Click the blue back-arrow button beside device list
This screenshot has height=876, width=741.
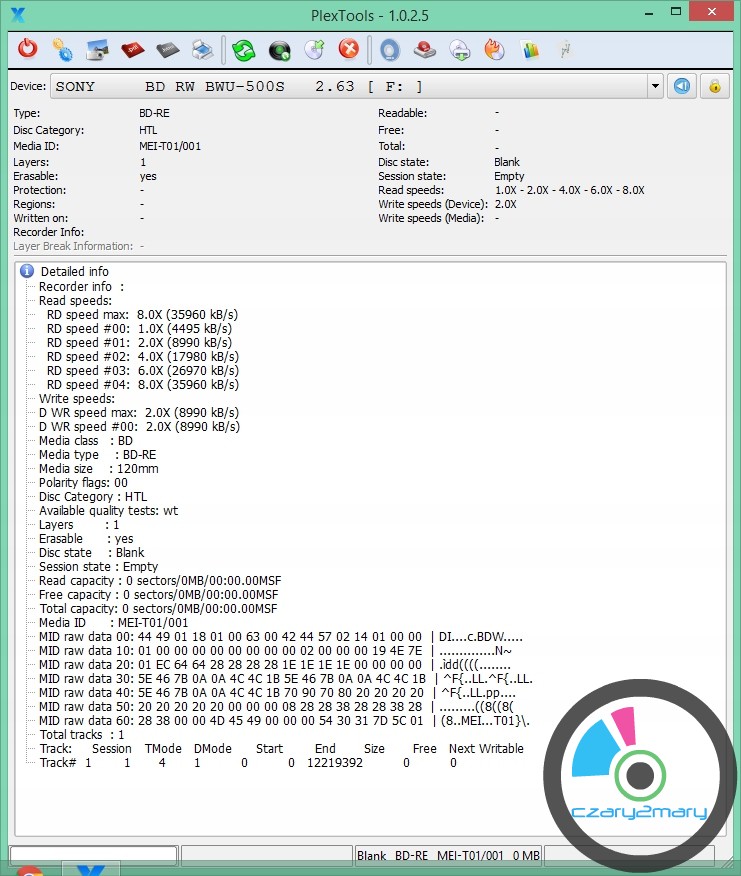click(682, 86)
